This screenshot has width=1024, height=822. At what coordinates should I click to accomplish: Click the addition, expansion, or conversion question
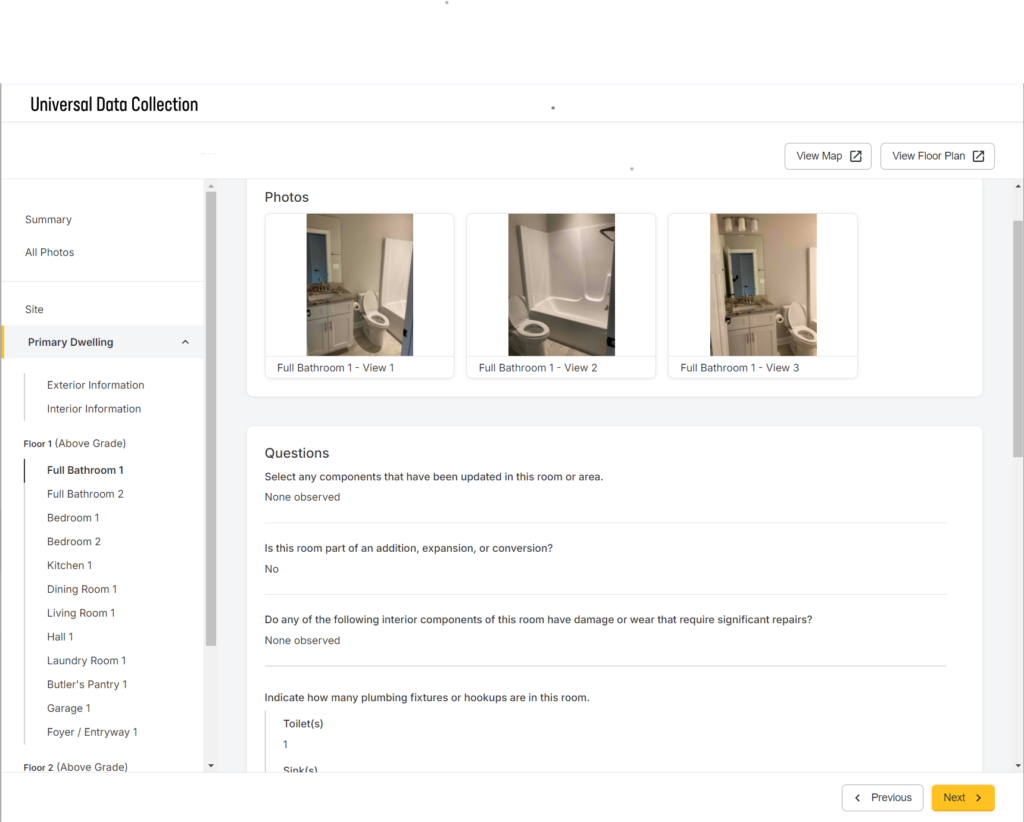(408, 548)
